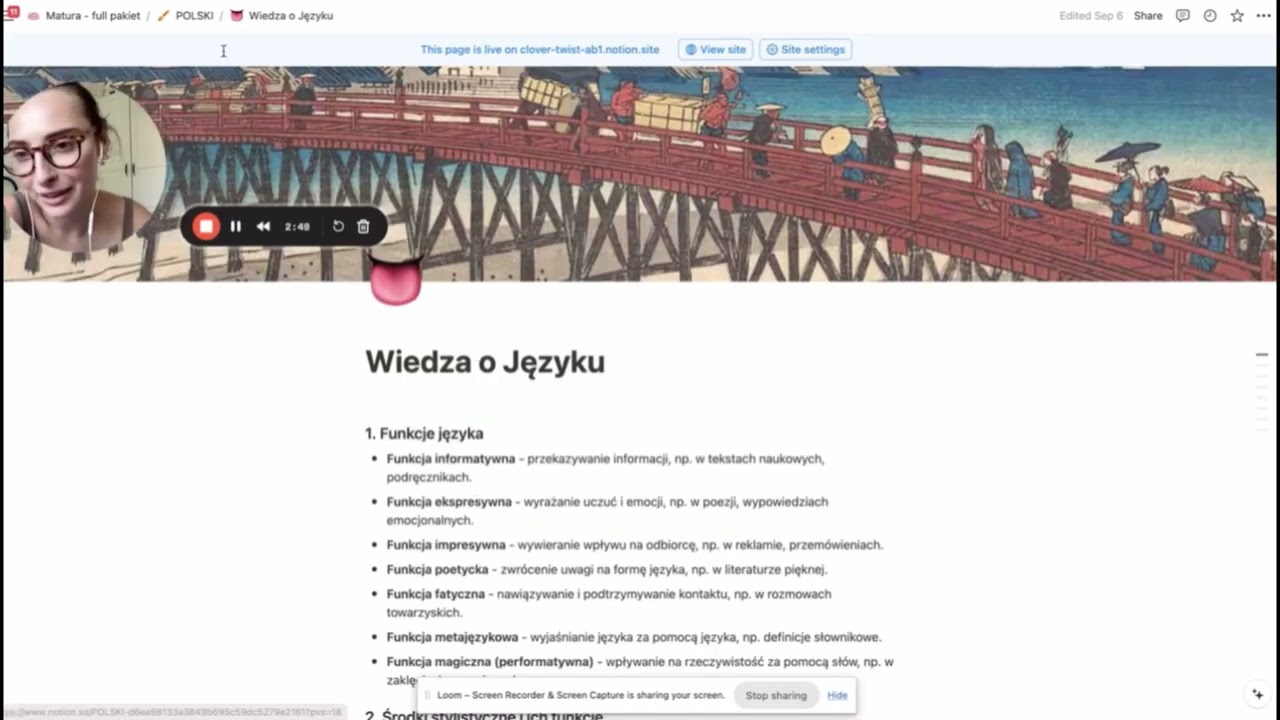Click the View site button
Image resolution: width=1280 pixels, height=720 pixels.
pyautogui.click(x=715, y=49)
